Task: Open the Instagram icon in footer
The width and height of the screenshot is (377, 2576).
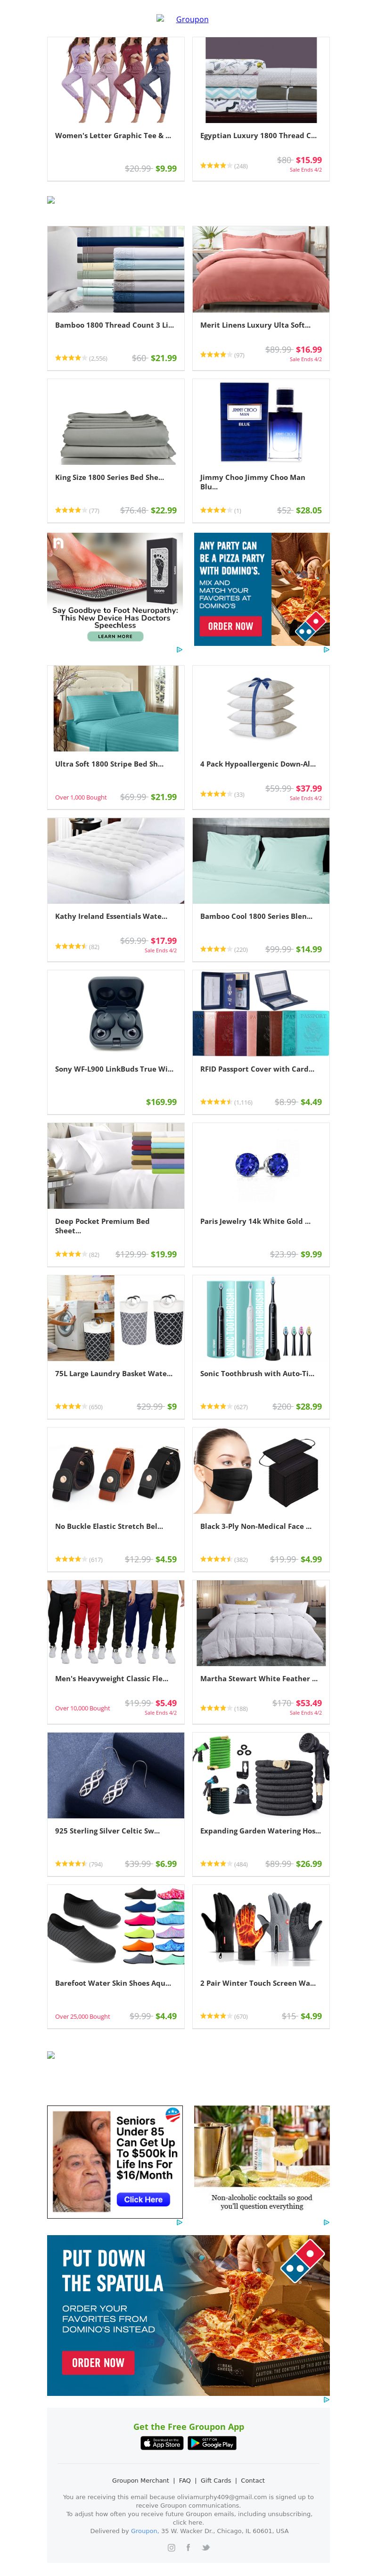Action: (171, 2547)
